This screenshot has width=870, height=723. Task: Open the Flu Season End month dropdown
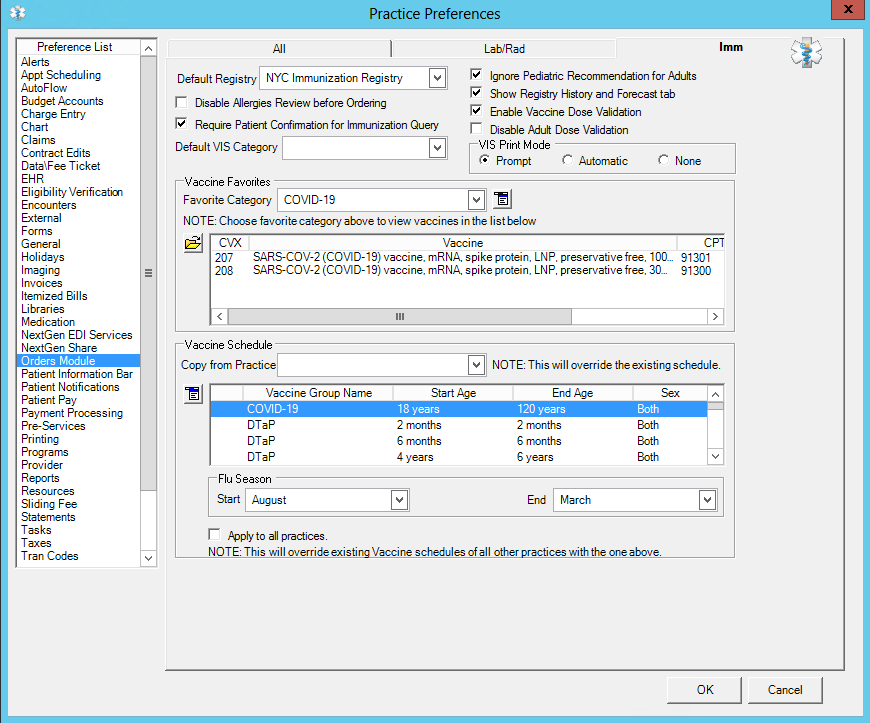(x=707, y=500)
